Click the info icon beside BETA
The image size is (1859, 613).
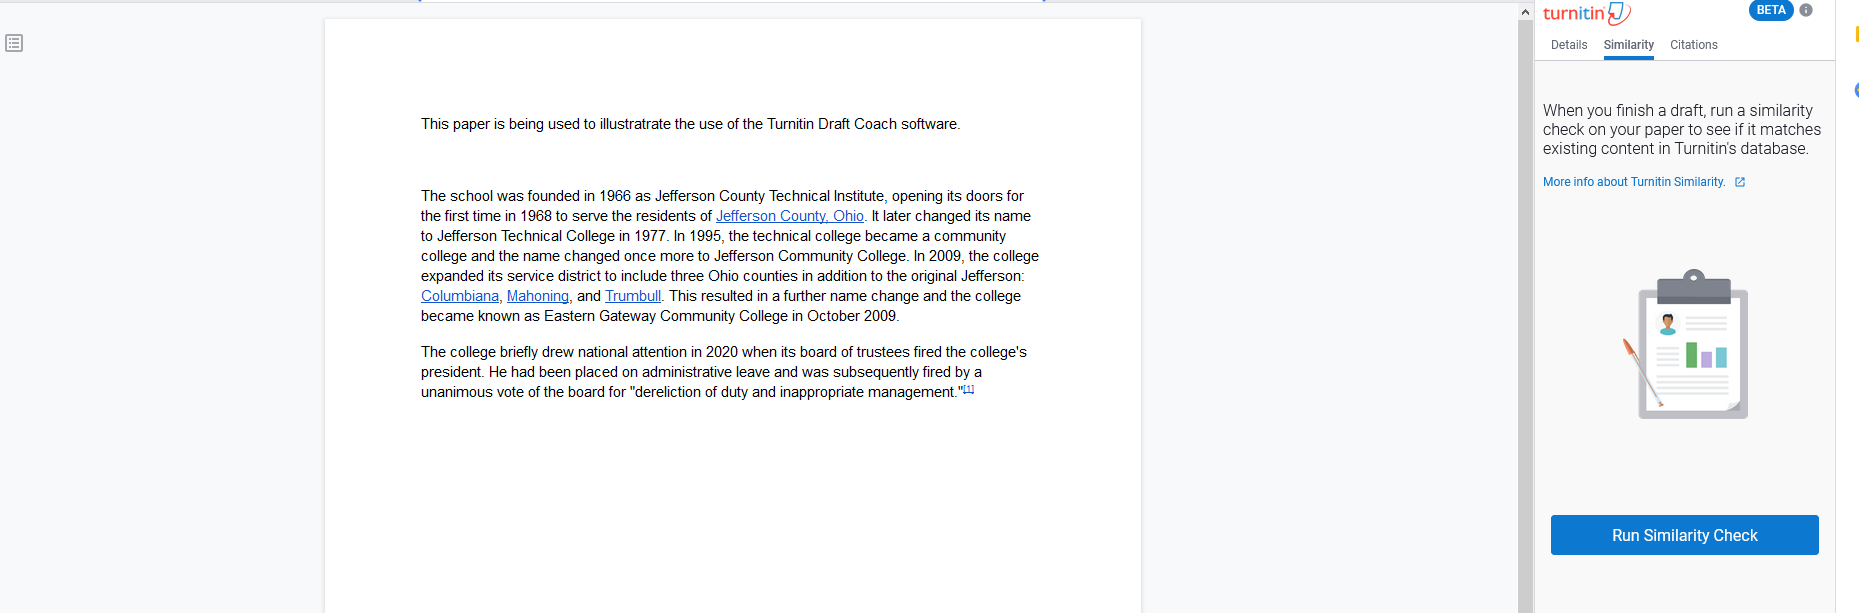point(1806,10)
